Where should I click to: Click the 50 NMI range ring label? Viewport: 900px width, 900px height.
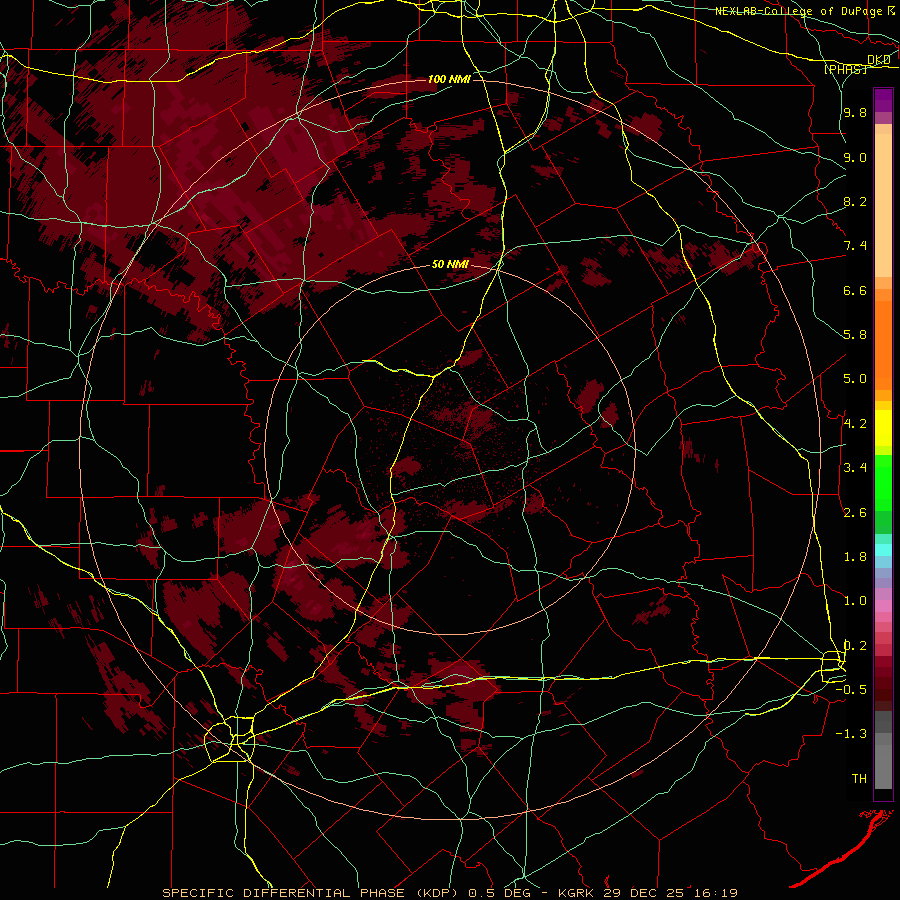(x=450, y=264)
